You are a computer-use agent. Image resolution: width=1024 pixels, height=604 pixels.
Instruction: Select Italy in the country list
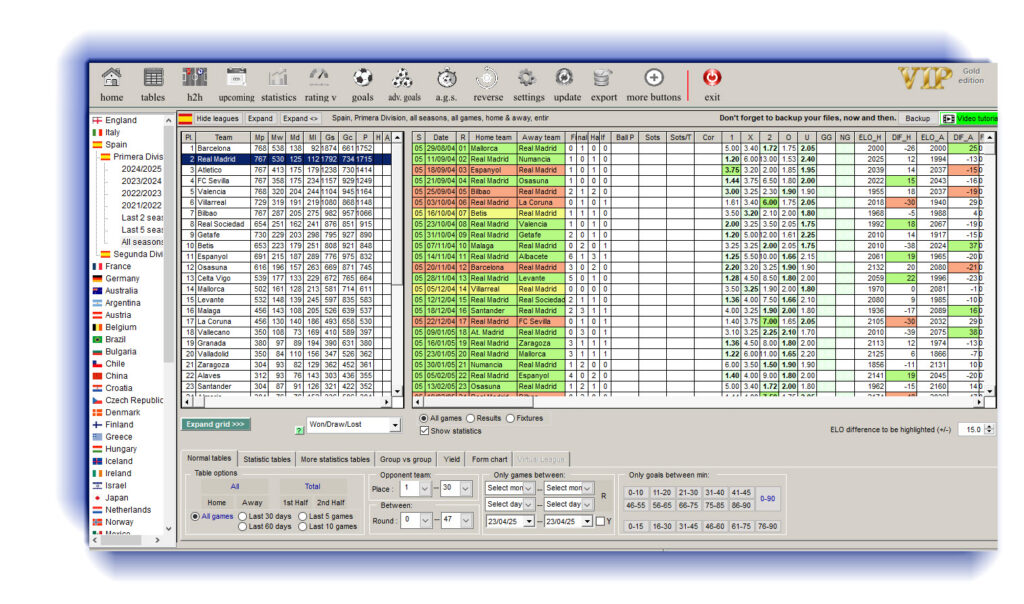pos(112,133)
